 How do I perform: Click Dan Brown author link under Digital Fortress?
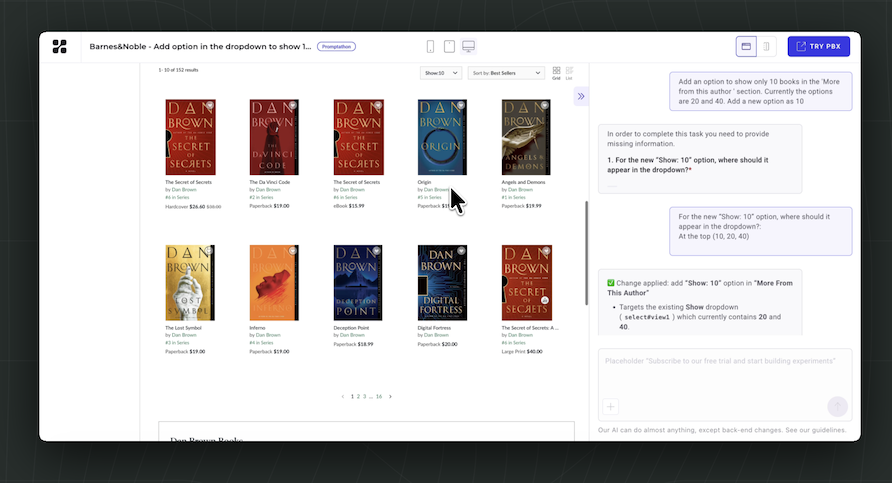tap(436, 335)
